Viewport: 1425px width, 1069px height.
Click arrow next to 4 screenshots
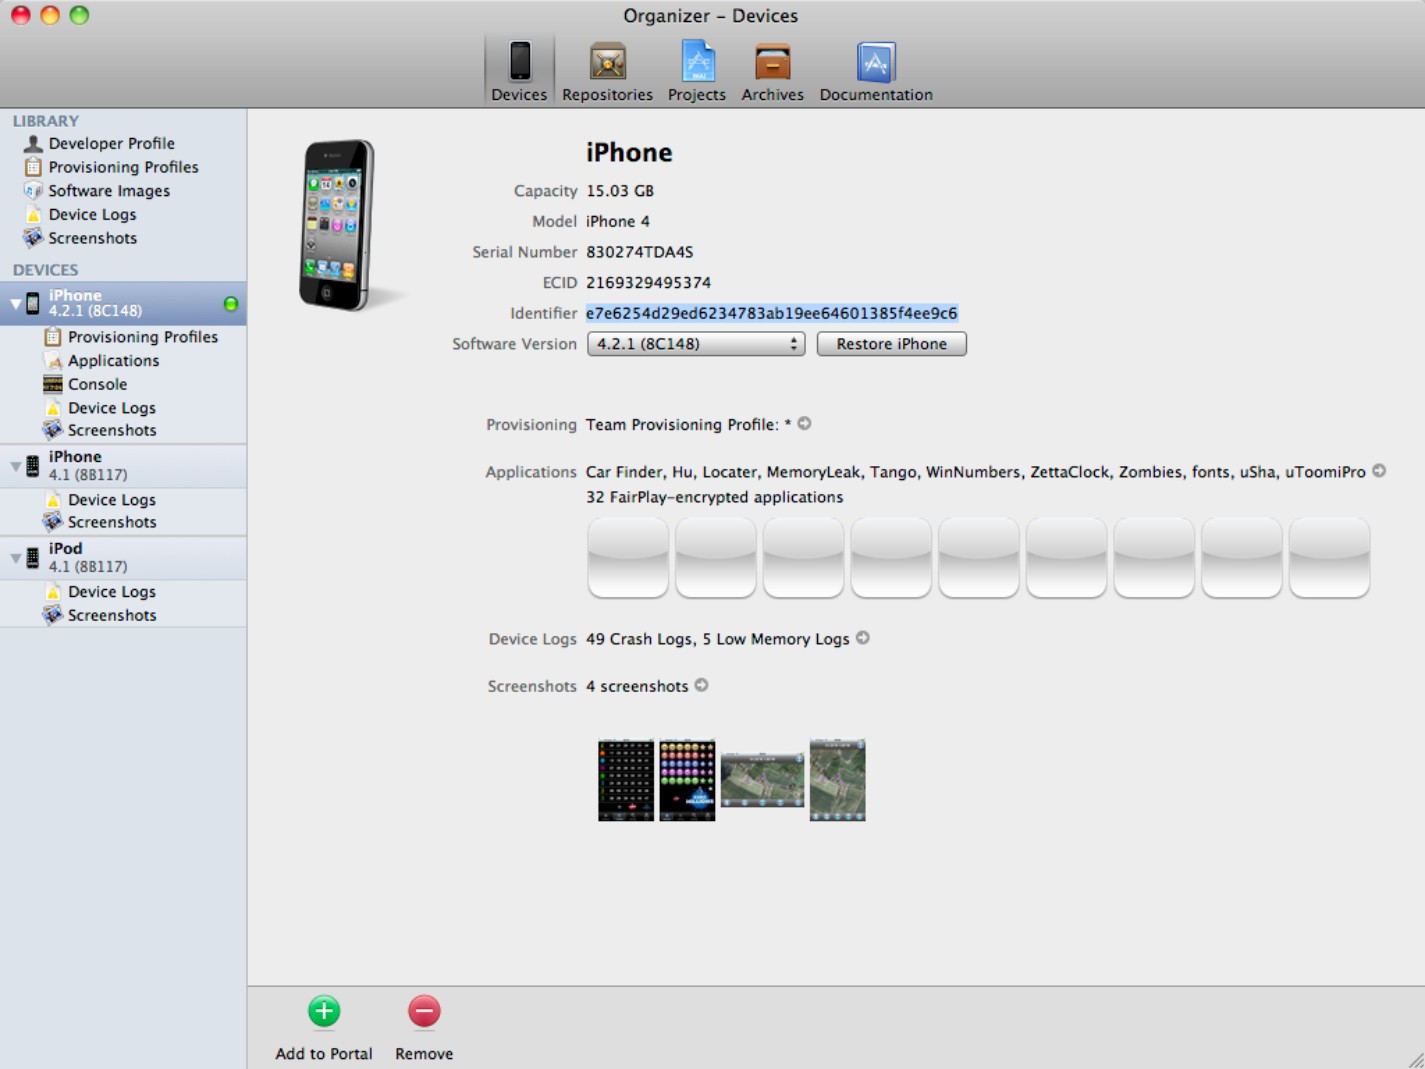tap(701, 685)
